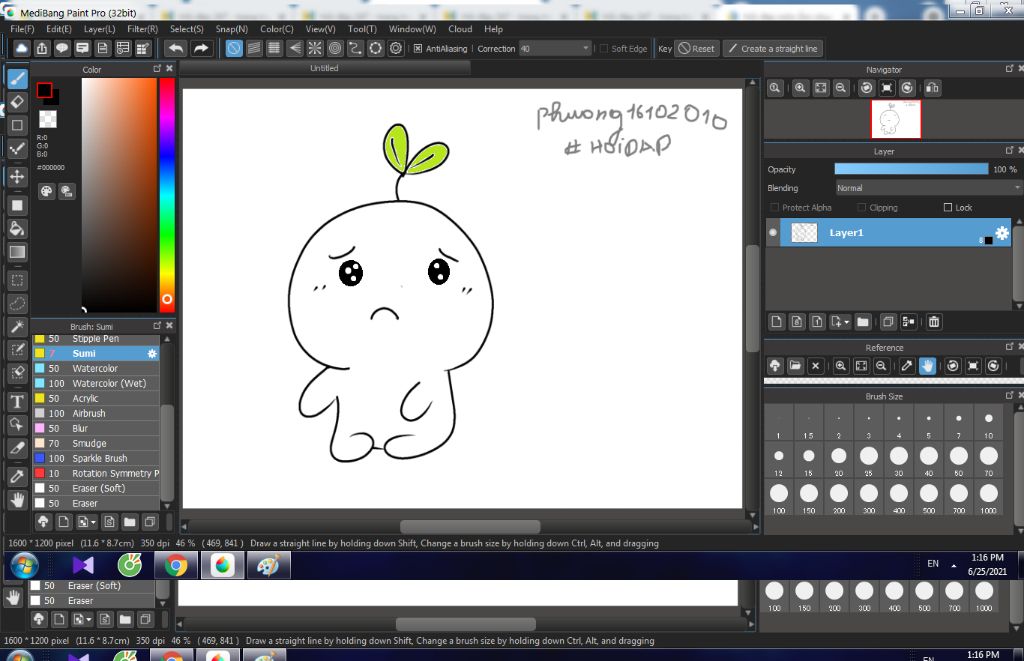Choose the Text tool
This screenshot has height=661, width=1024.
pyautogui.click(x=17, y=401)
